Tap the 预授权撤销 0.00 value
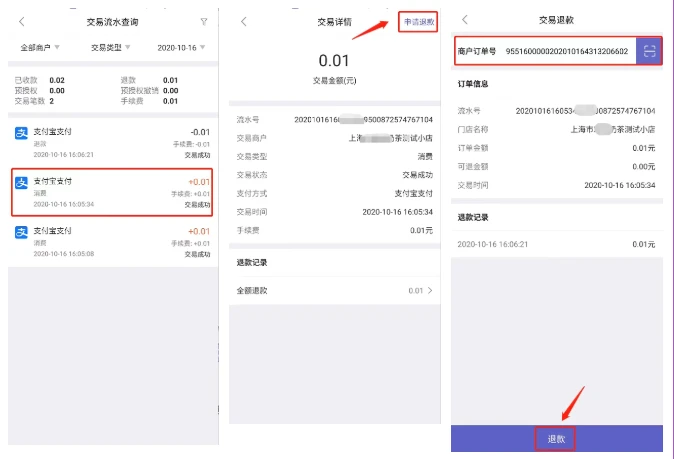This screenshot has height=459, width=674. 171,91
